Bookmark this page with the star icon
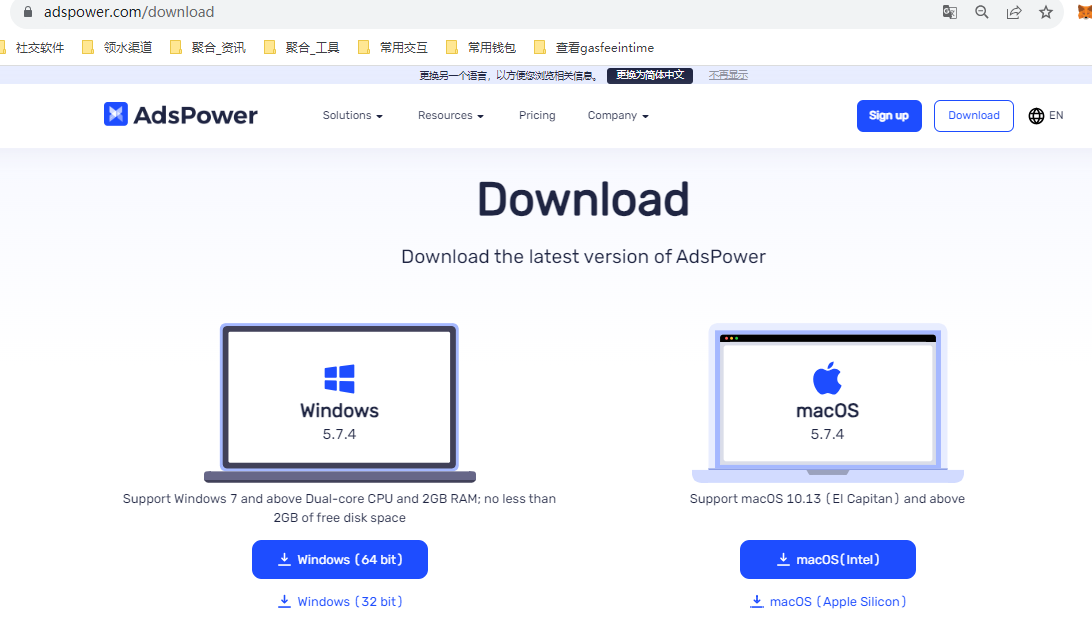Viewport: 1092px width, 629px height. pos(1046,12)
